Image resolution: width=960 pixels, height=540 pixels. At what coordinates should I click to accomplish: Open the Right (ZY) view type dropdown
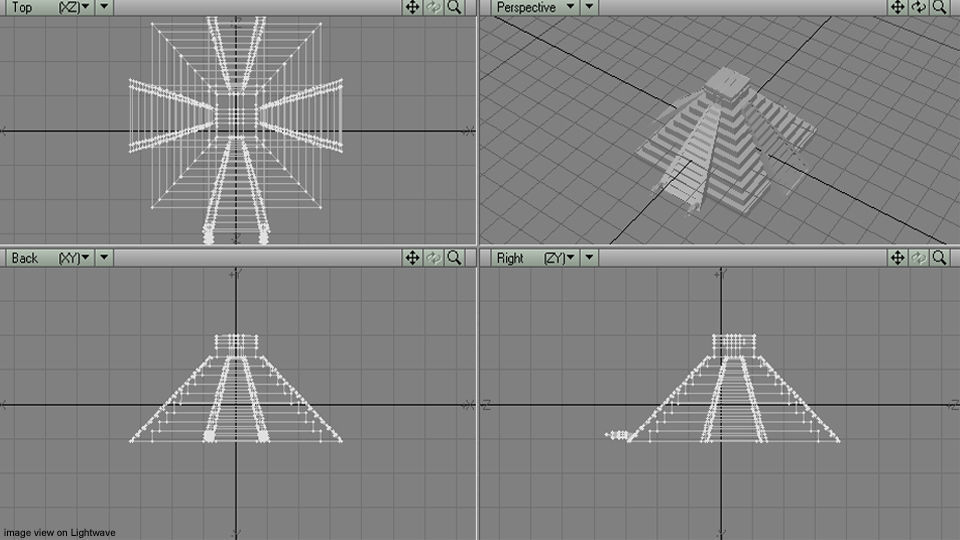point(535,258)
